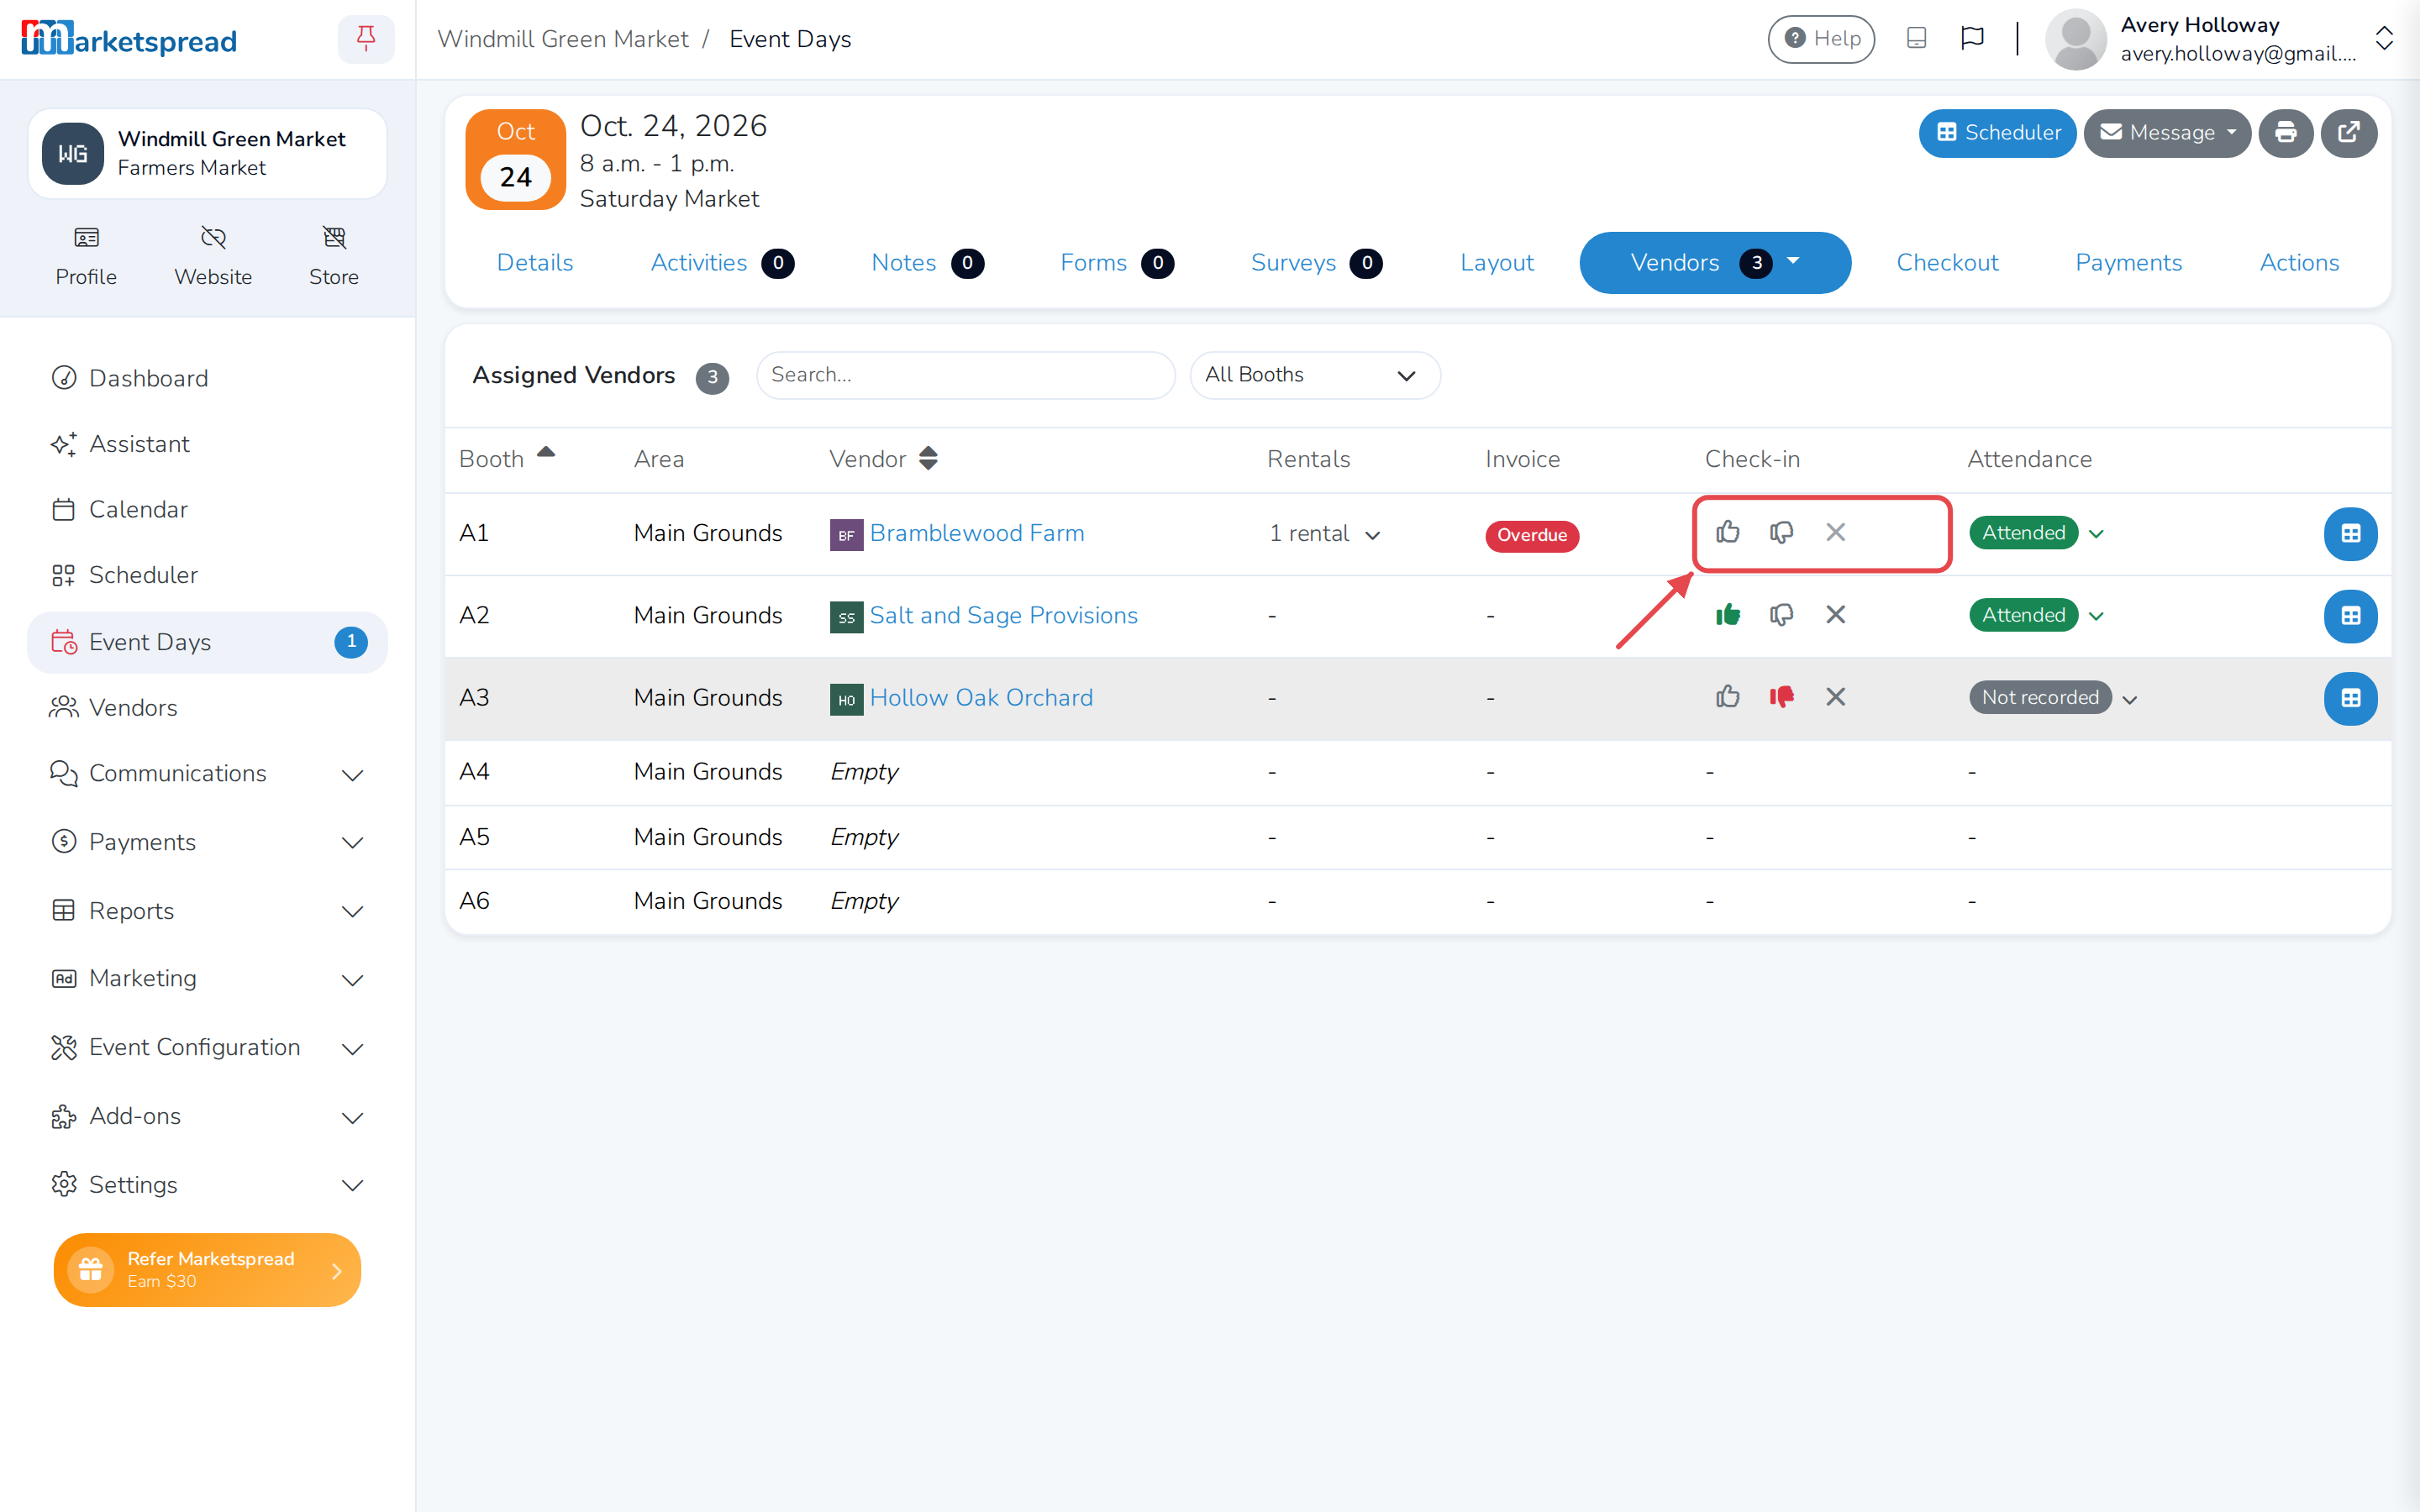Viewport: 2420px width, 1512px height.
Task: Open booth scheduler icon for Bramblewood Farm row
Action: tap(2350, 534)
